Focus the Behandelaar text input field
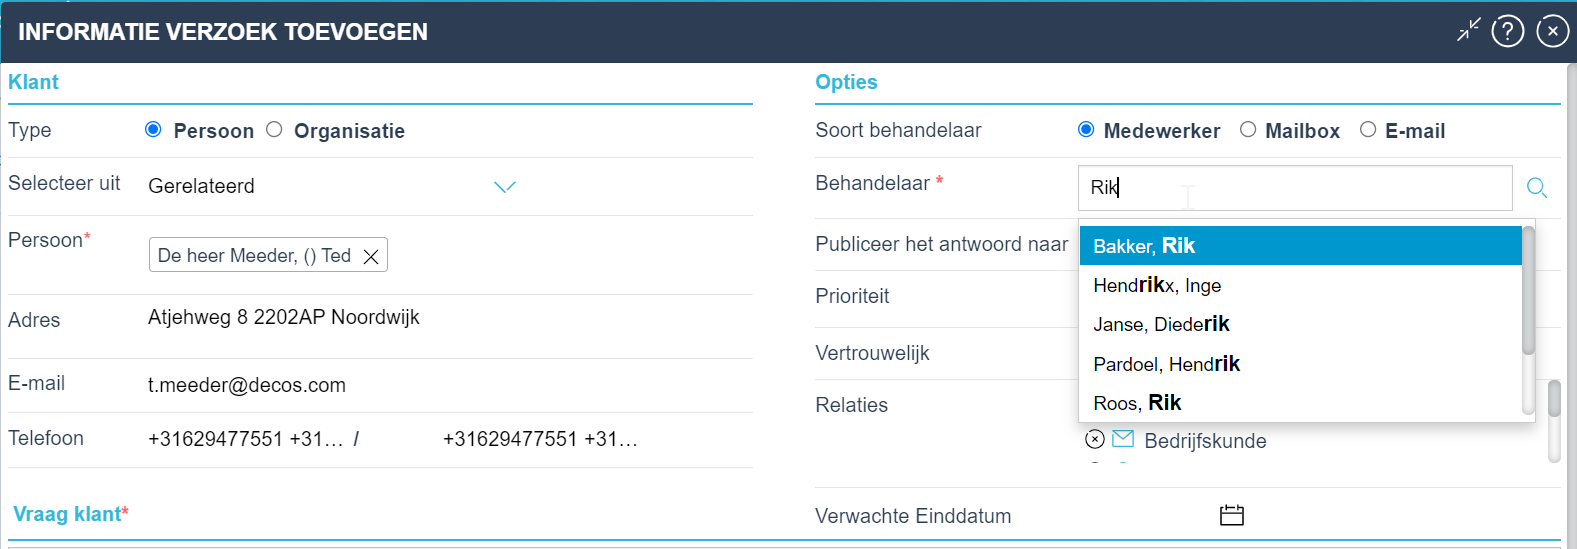 (x=1295, y=187)
